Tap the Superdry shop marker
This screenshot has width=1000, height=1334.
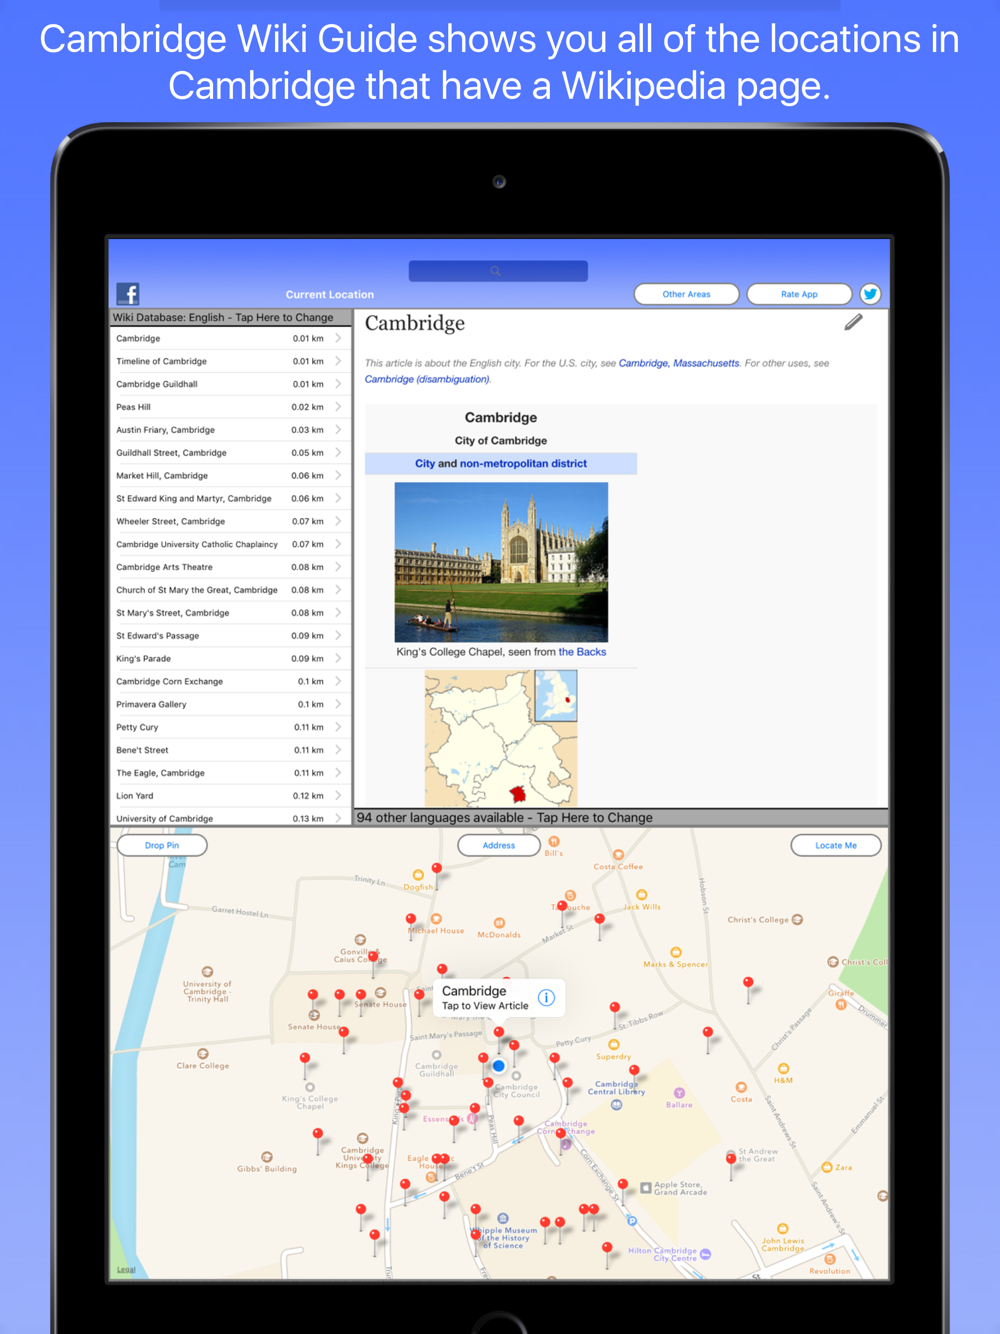point(613,1045)
